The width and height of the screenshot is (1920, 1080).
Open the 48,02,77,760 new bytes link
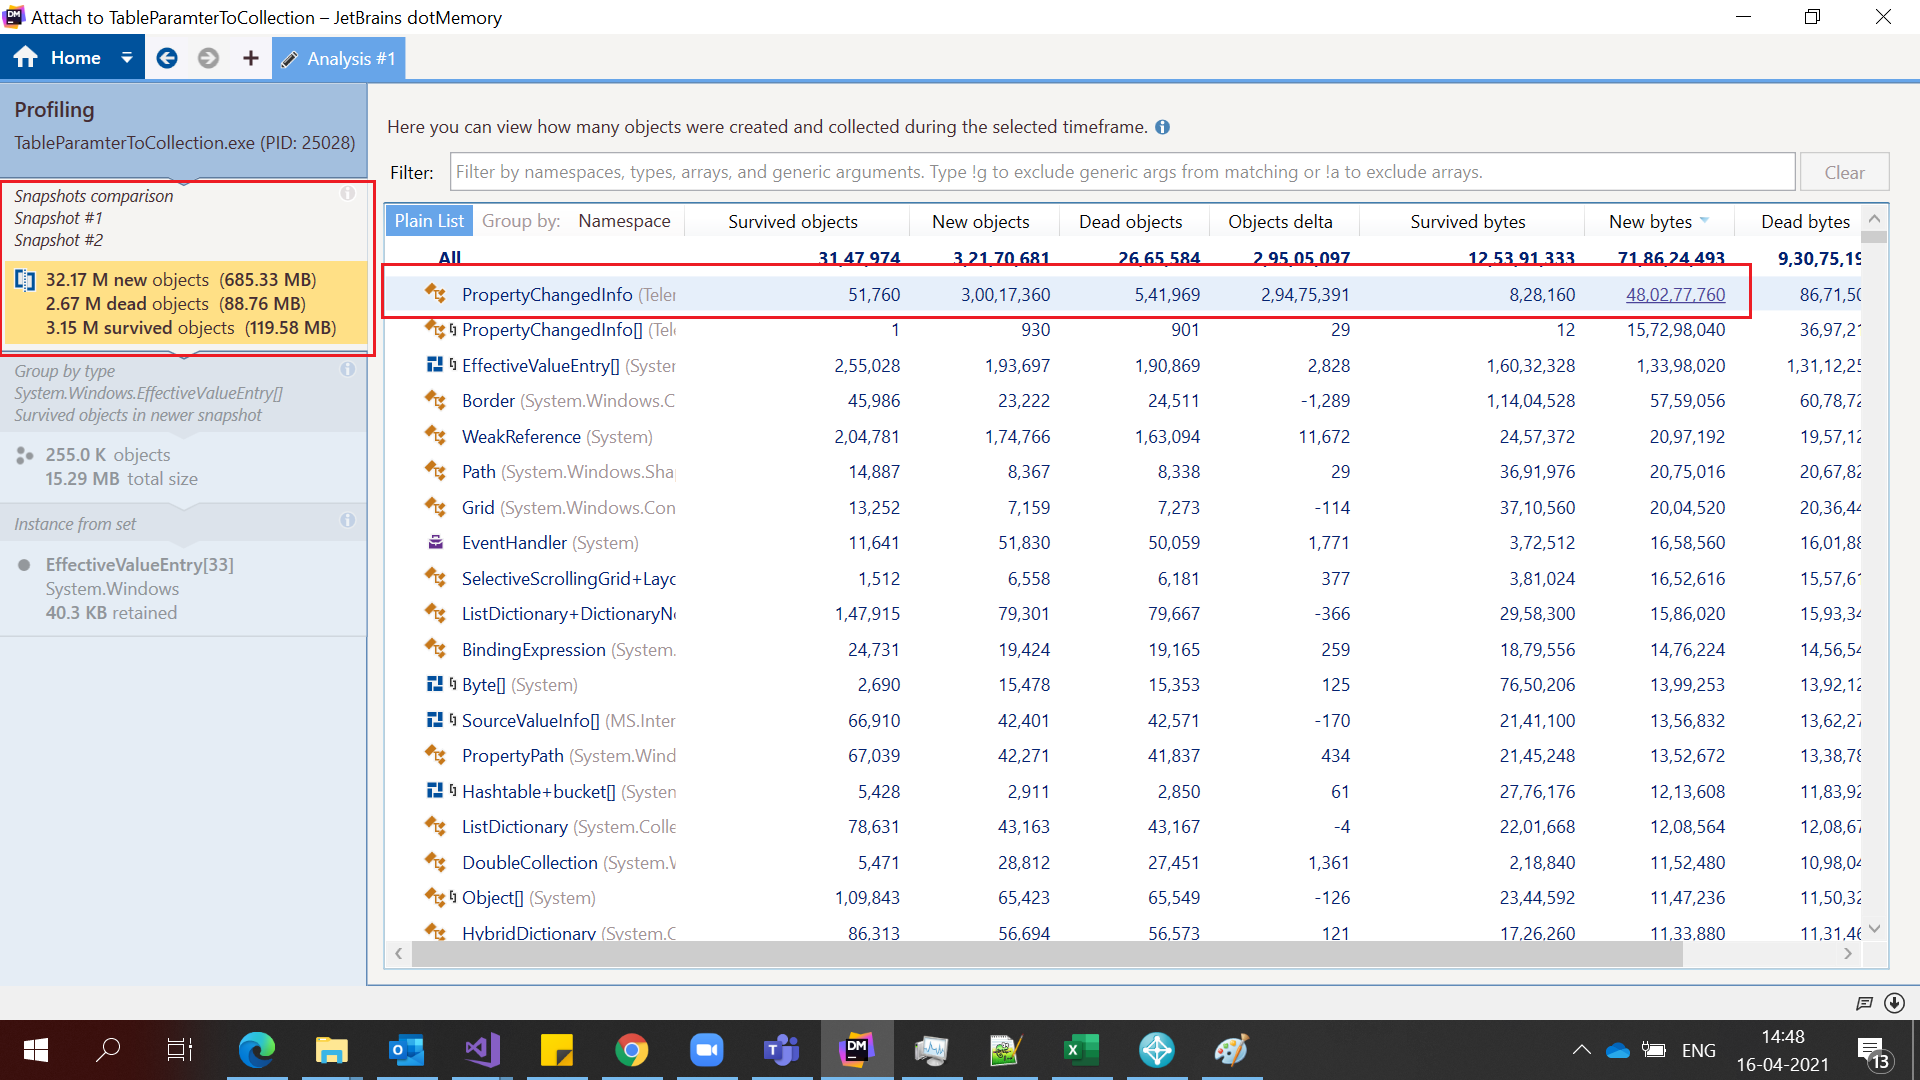(x=1675, y=294)
